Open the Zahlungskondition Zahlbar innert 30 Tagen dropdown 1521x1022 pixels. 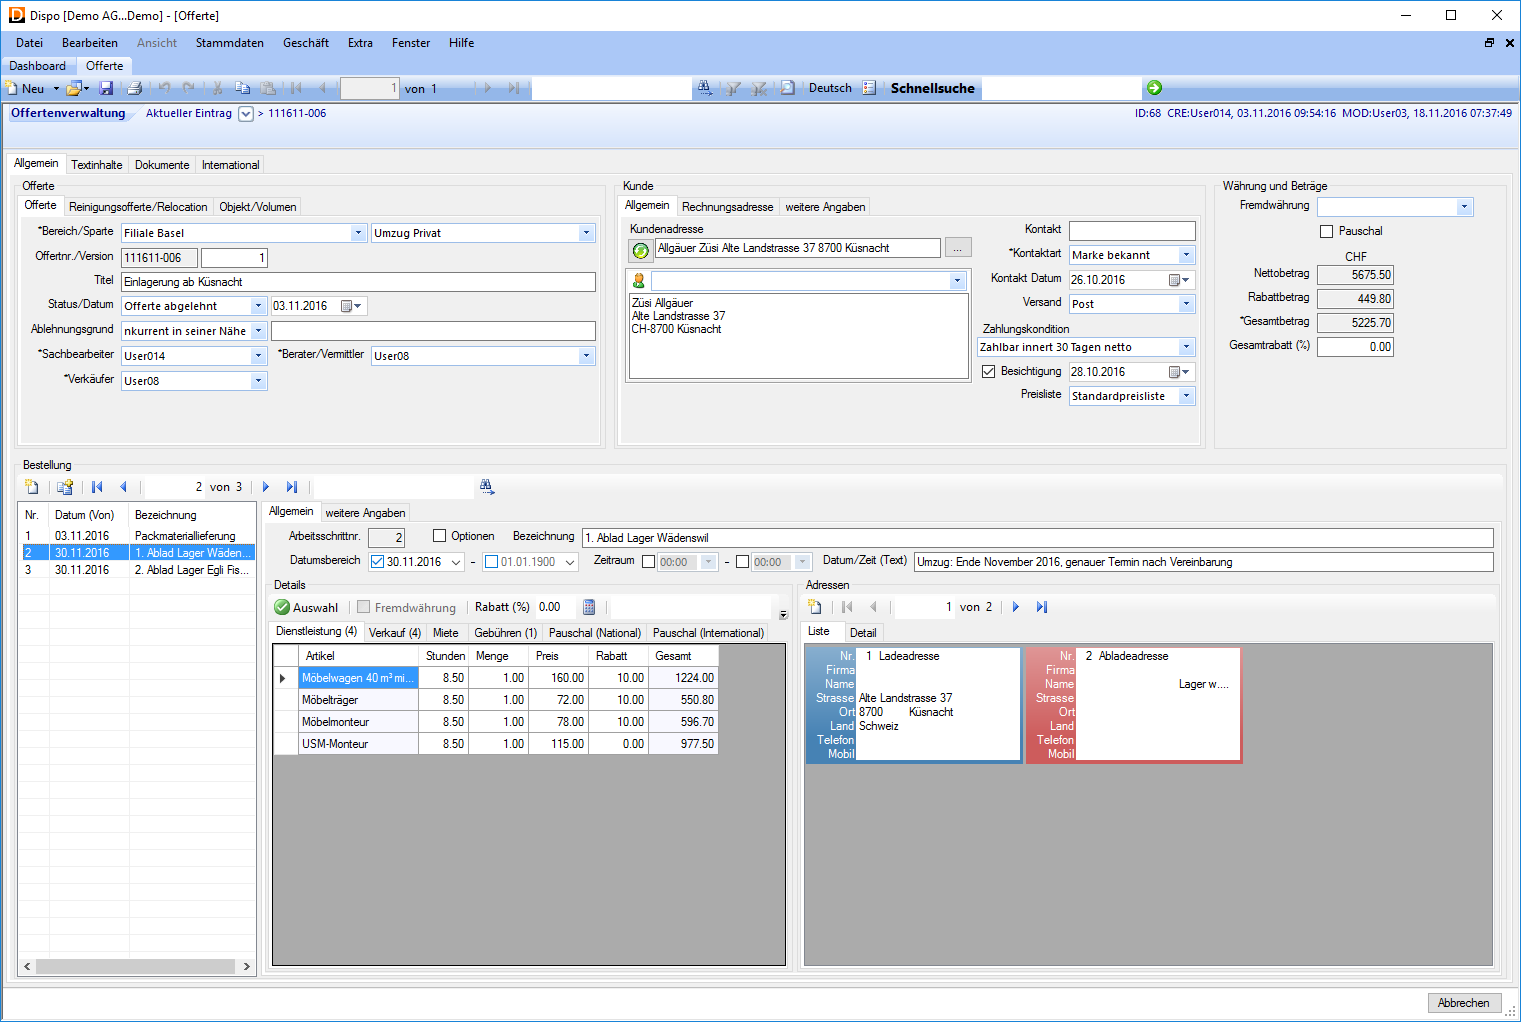pyautogui.click(x=1186, y=347)
